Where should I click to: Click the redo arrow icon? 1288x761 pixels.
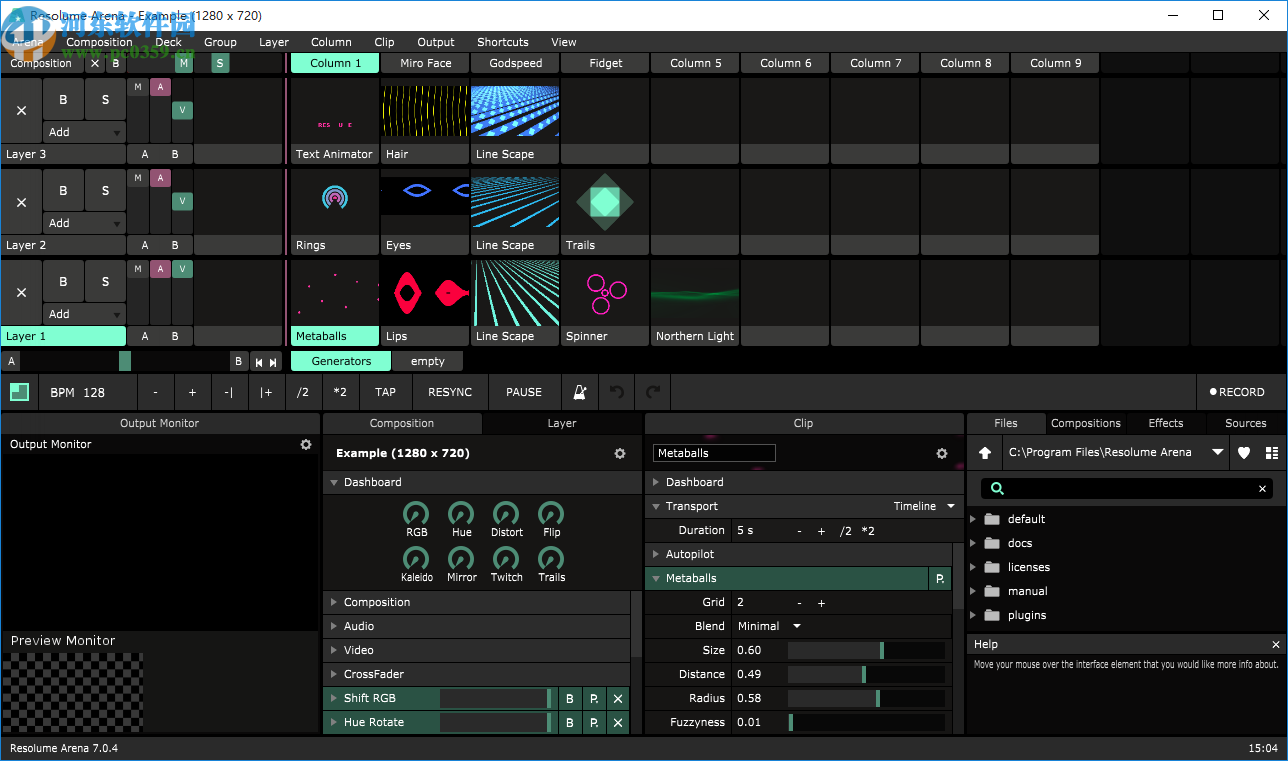tap(653, 392)
